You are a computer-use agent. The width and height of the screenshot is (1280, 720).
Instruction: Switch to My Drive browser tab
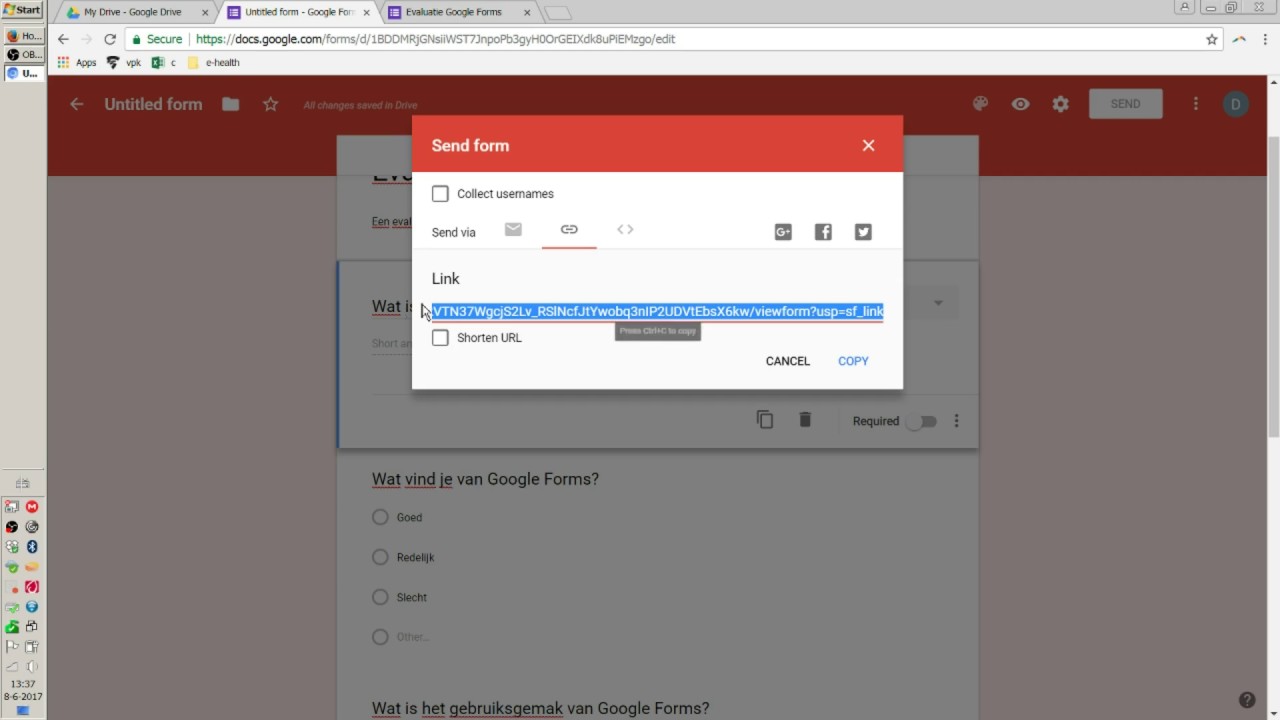[x=135, y=12]
